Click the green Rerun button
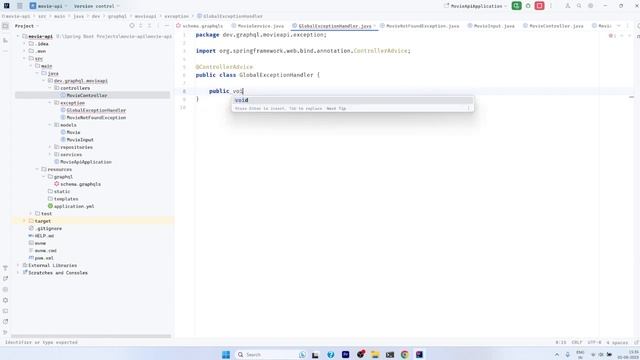Viewport: 640px width, 360px height. (x=516, y=6)
